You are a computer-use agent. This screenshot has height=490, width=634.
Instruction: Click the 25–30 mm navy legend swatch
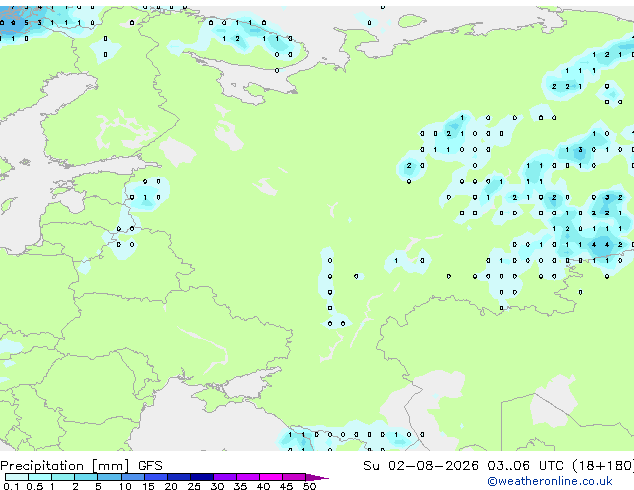[202, 477]
